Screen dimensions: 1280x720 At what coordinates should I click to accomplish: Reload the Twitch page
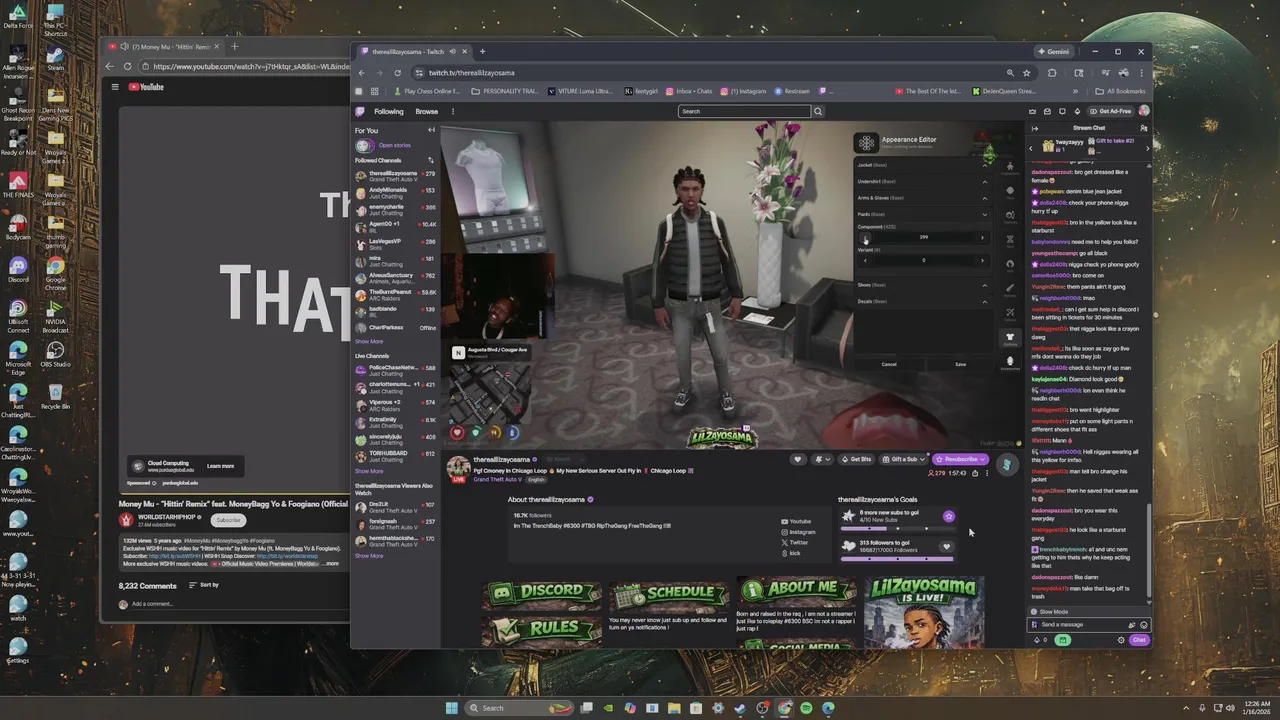tap(397, 72)
